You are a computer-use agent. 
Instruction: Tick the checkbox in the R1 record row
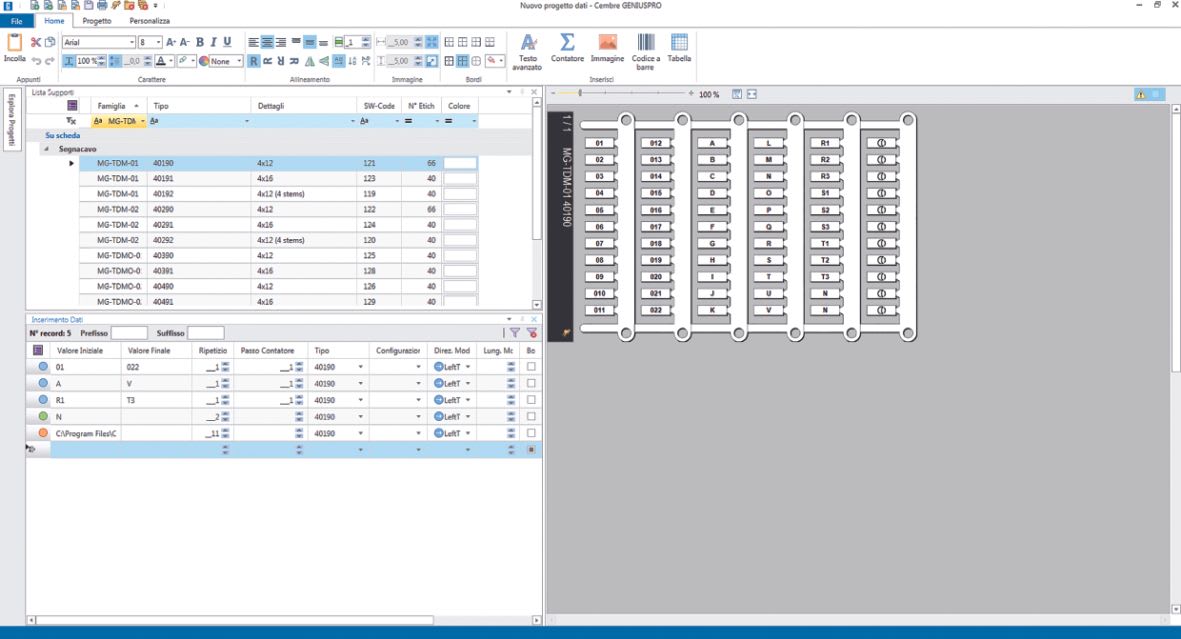(531, 400)
